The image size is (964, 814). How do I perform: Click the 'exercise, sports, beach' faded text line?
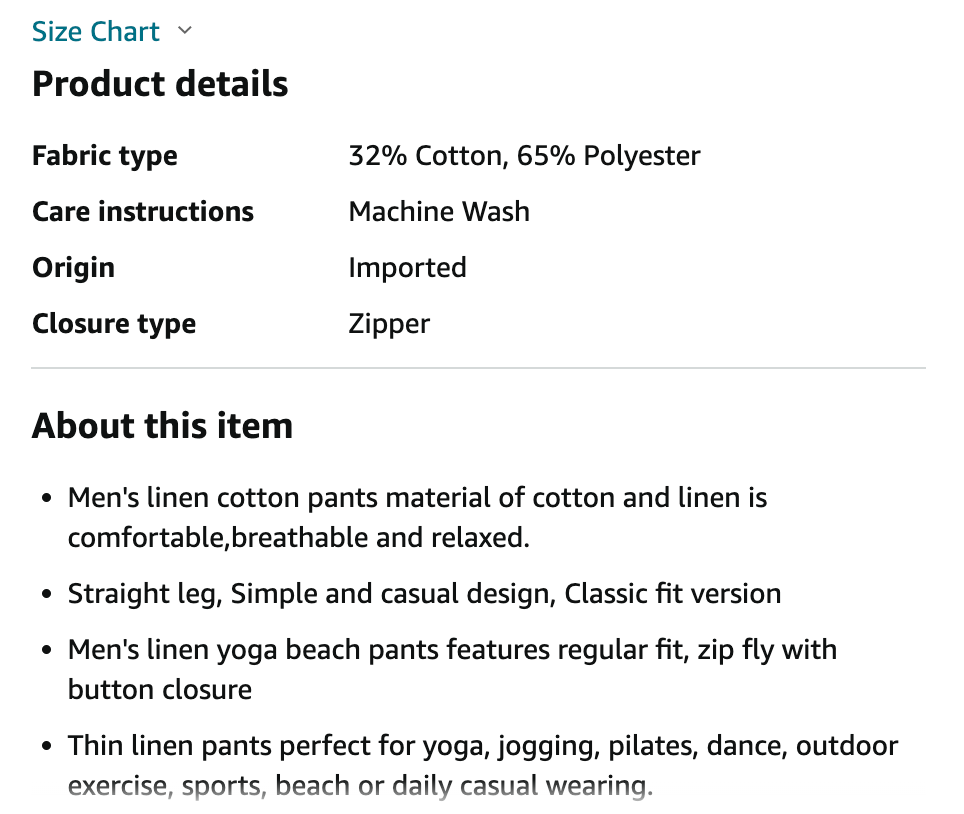pos(360,785)
